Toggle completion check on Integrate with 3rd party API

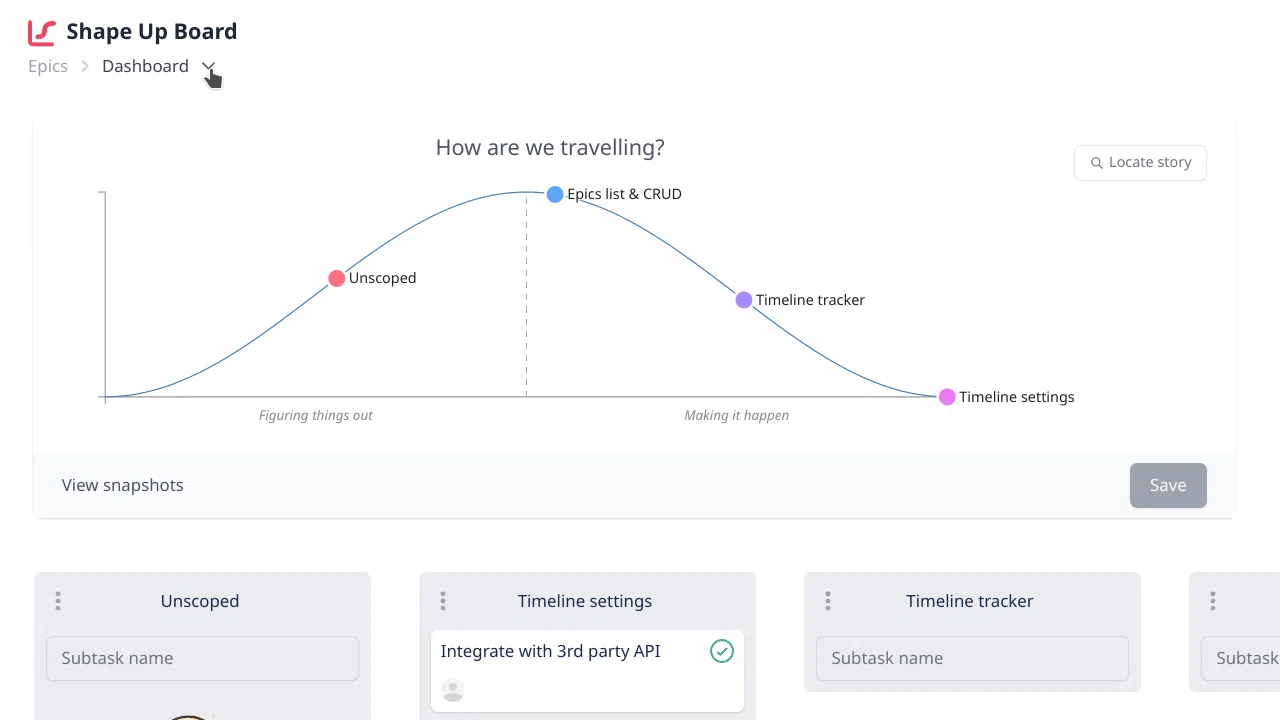(x=722, y=652)
